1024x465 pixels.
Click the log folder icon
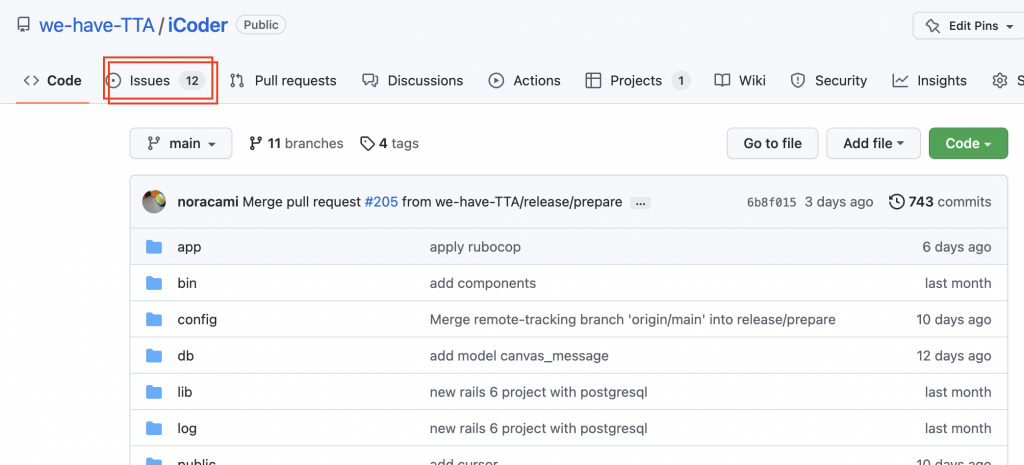(154, 428)
